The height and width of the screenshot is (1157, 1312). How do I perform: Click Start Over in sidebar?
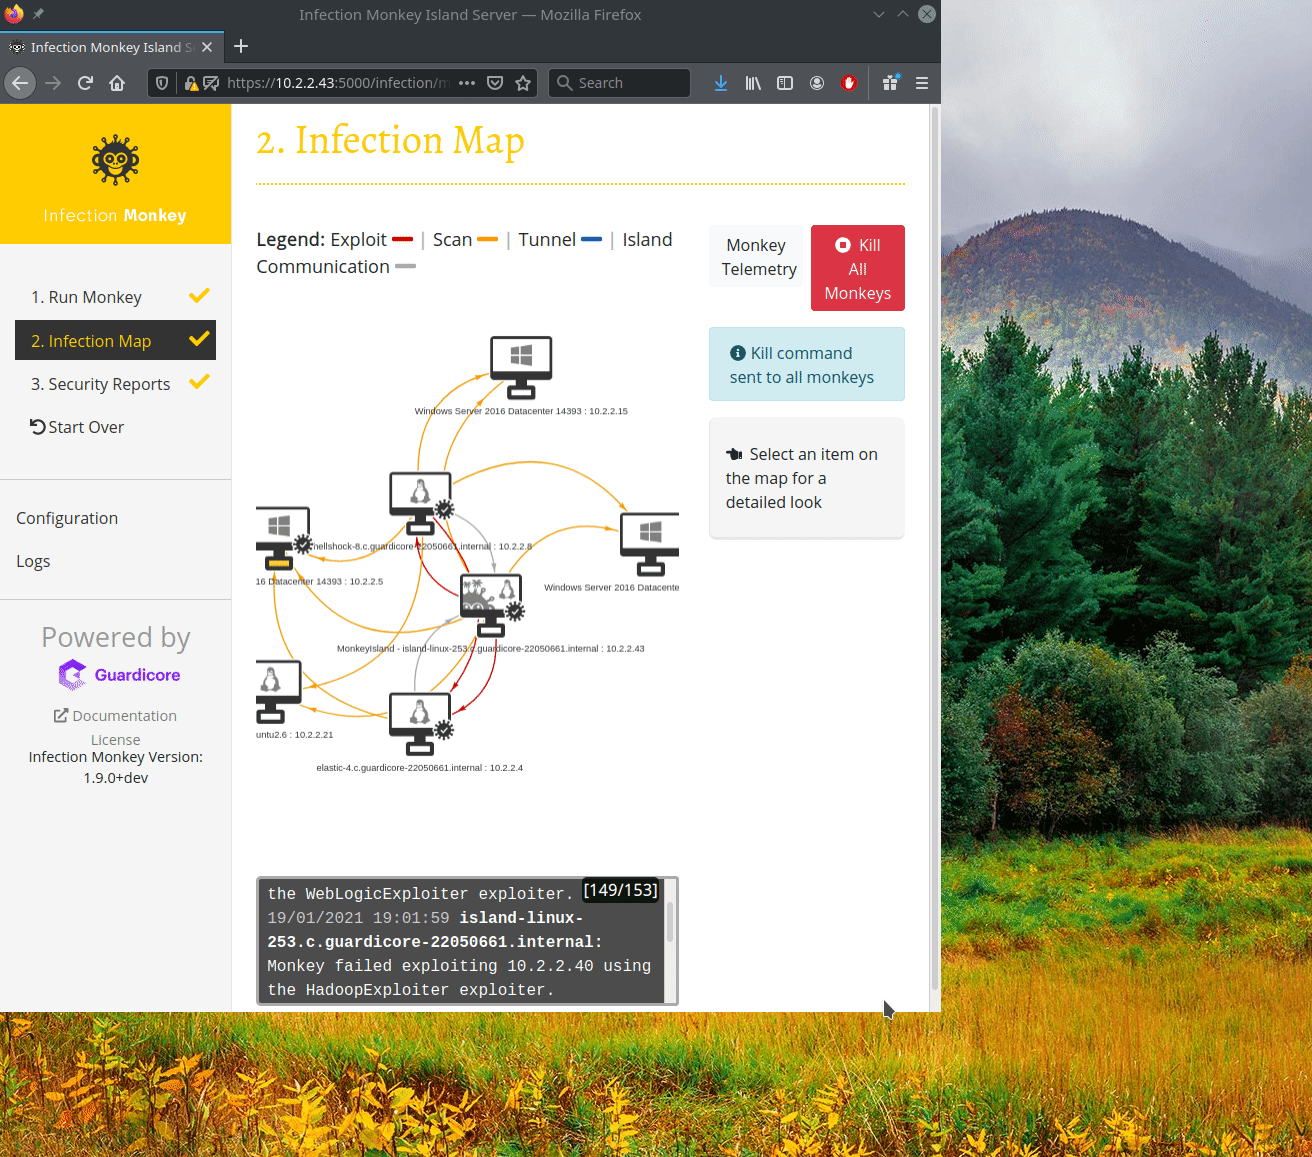point(77,427)
